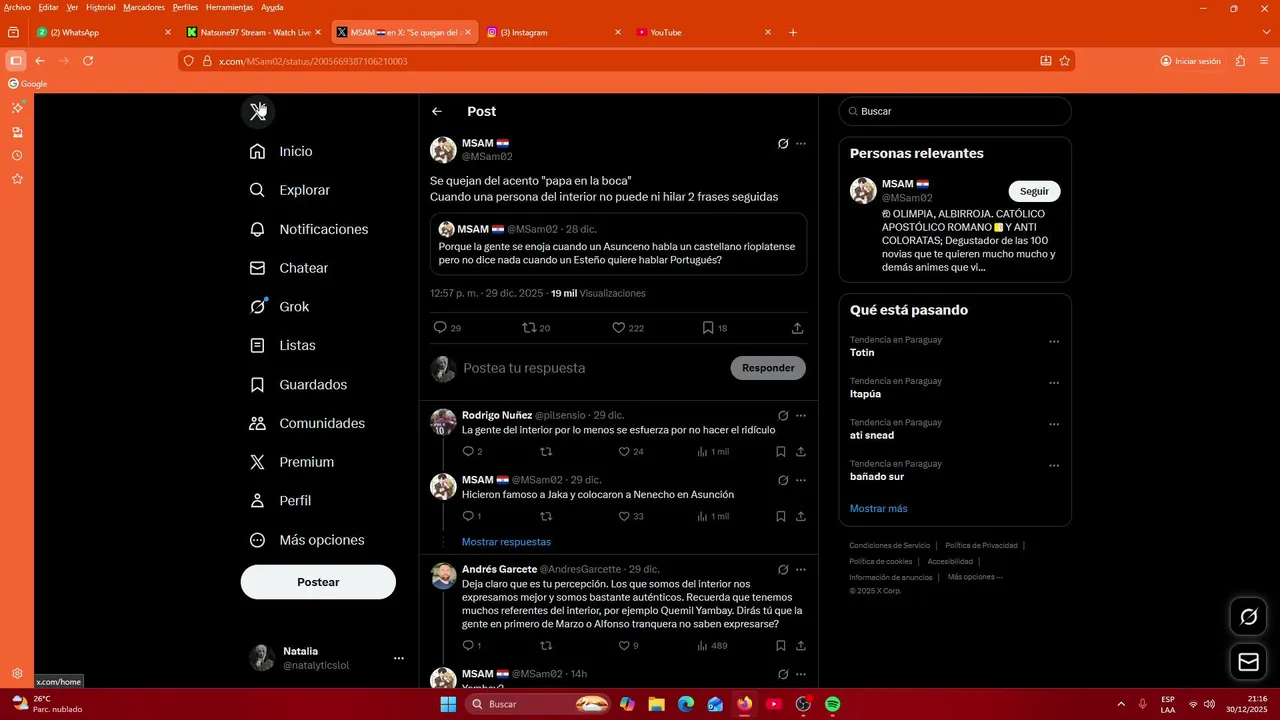
Task: Bookmark icon with 18 on main post
Action: pyautogui.click(x=708, y=328)
